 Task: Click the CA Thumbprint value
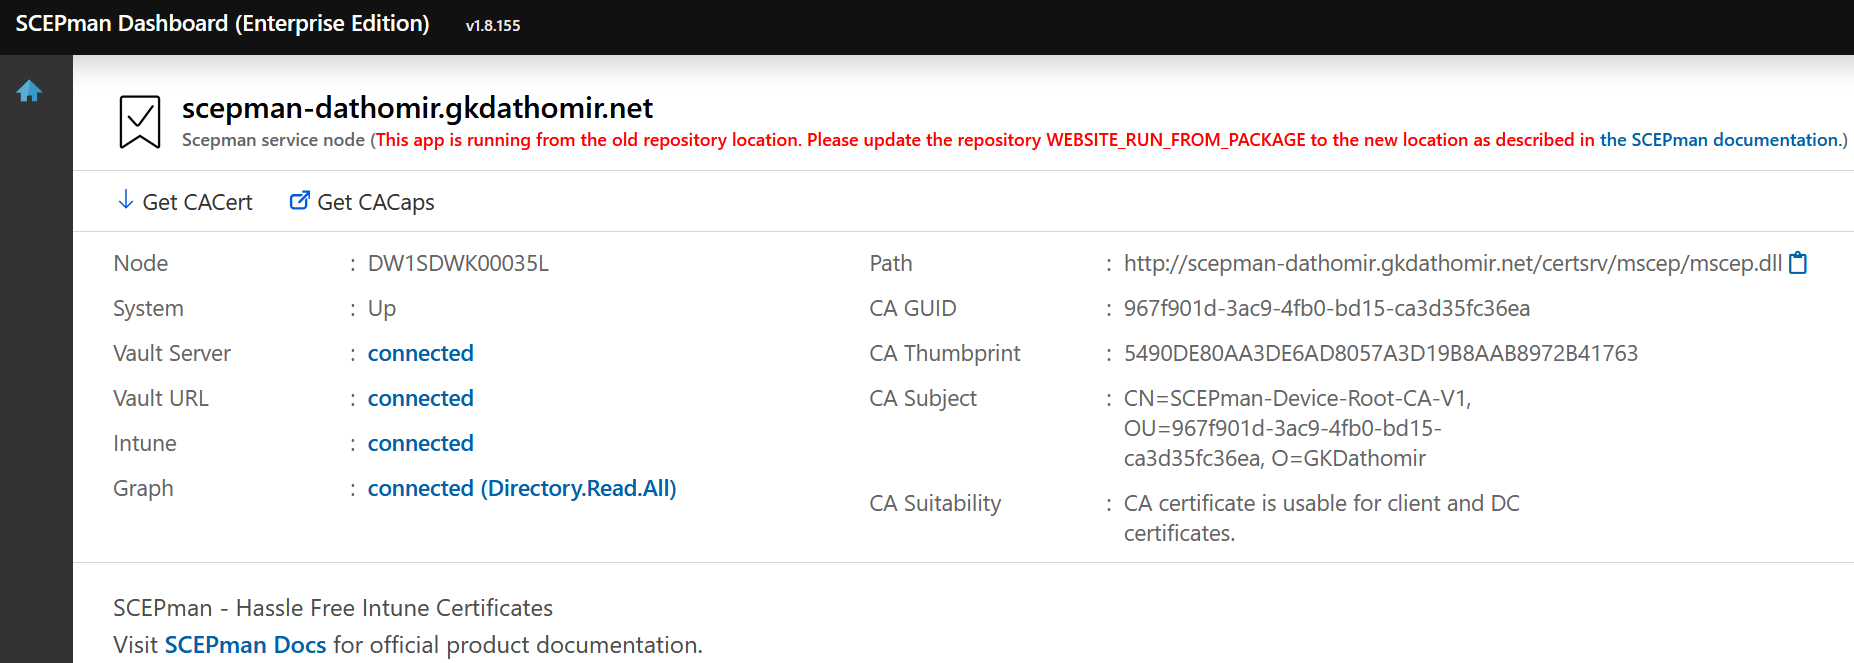coord(1380,353)
